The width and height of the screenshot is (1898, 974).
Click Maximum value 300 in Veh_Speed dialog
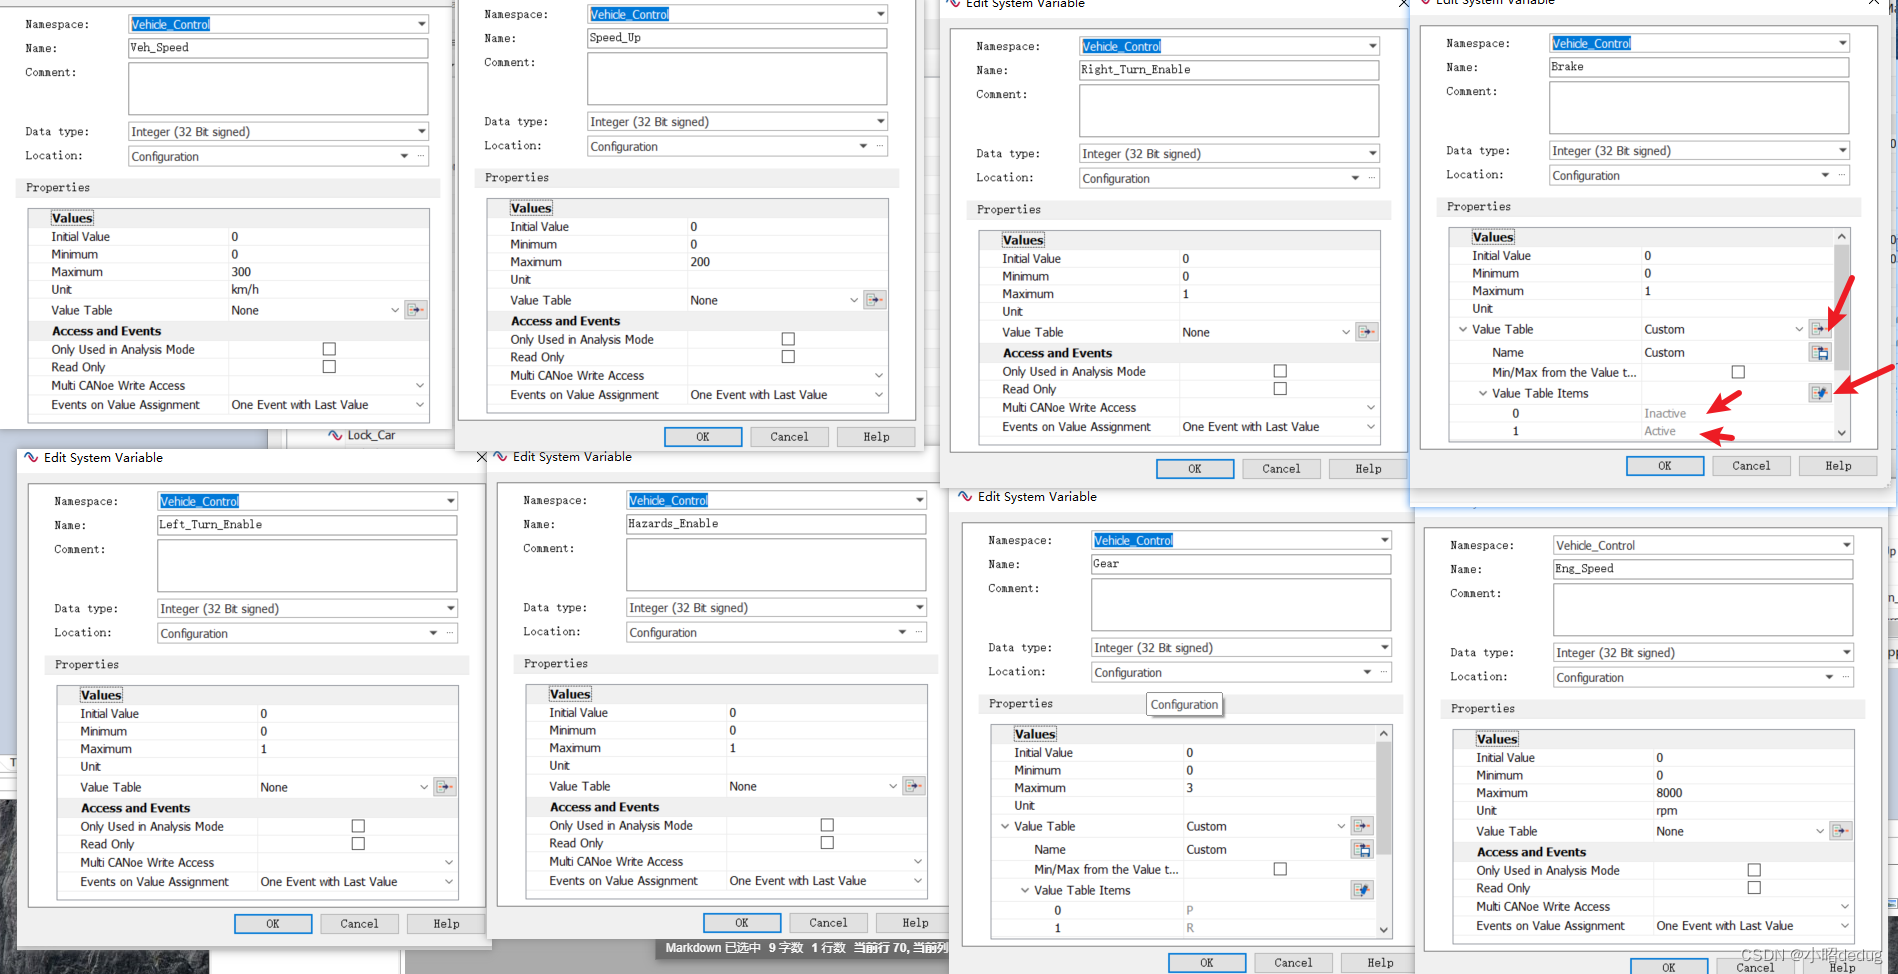[241, 272]
